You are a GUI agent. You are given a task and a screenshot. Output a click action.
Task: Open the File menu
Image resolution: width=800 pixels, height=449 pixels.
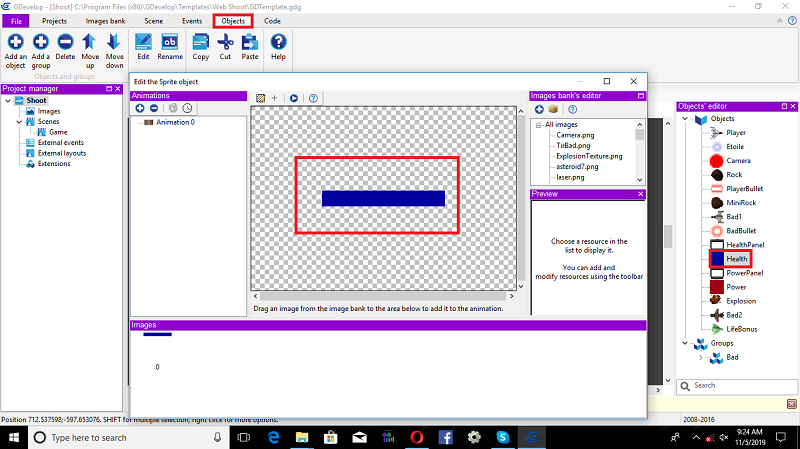(x=16, y=21)
